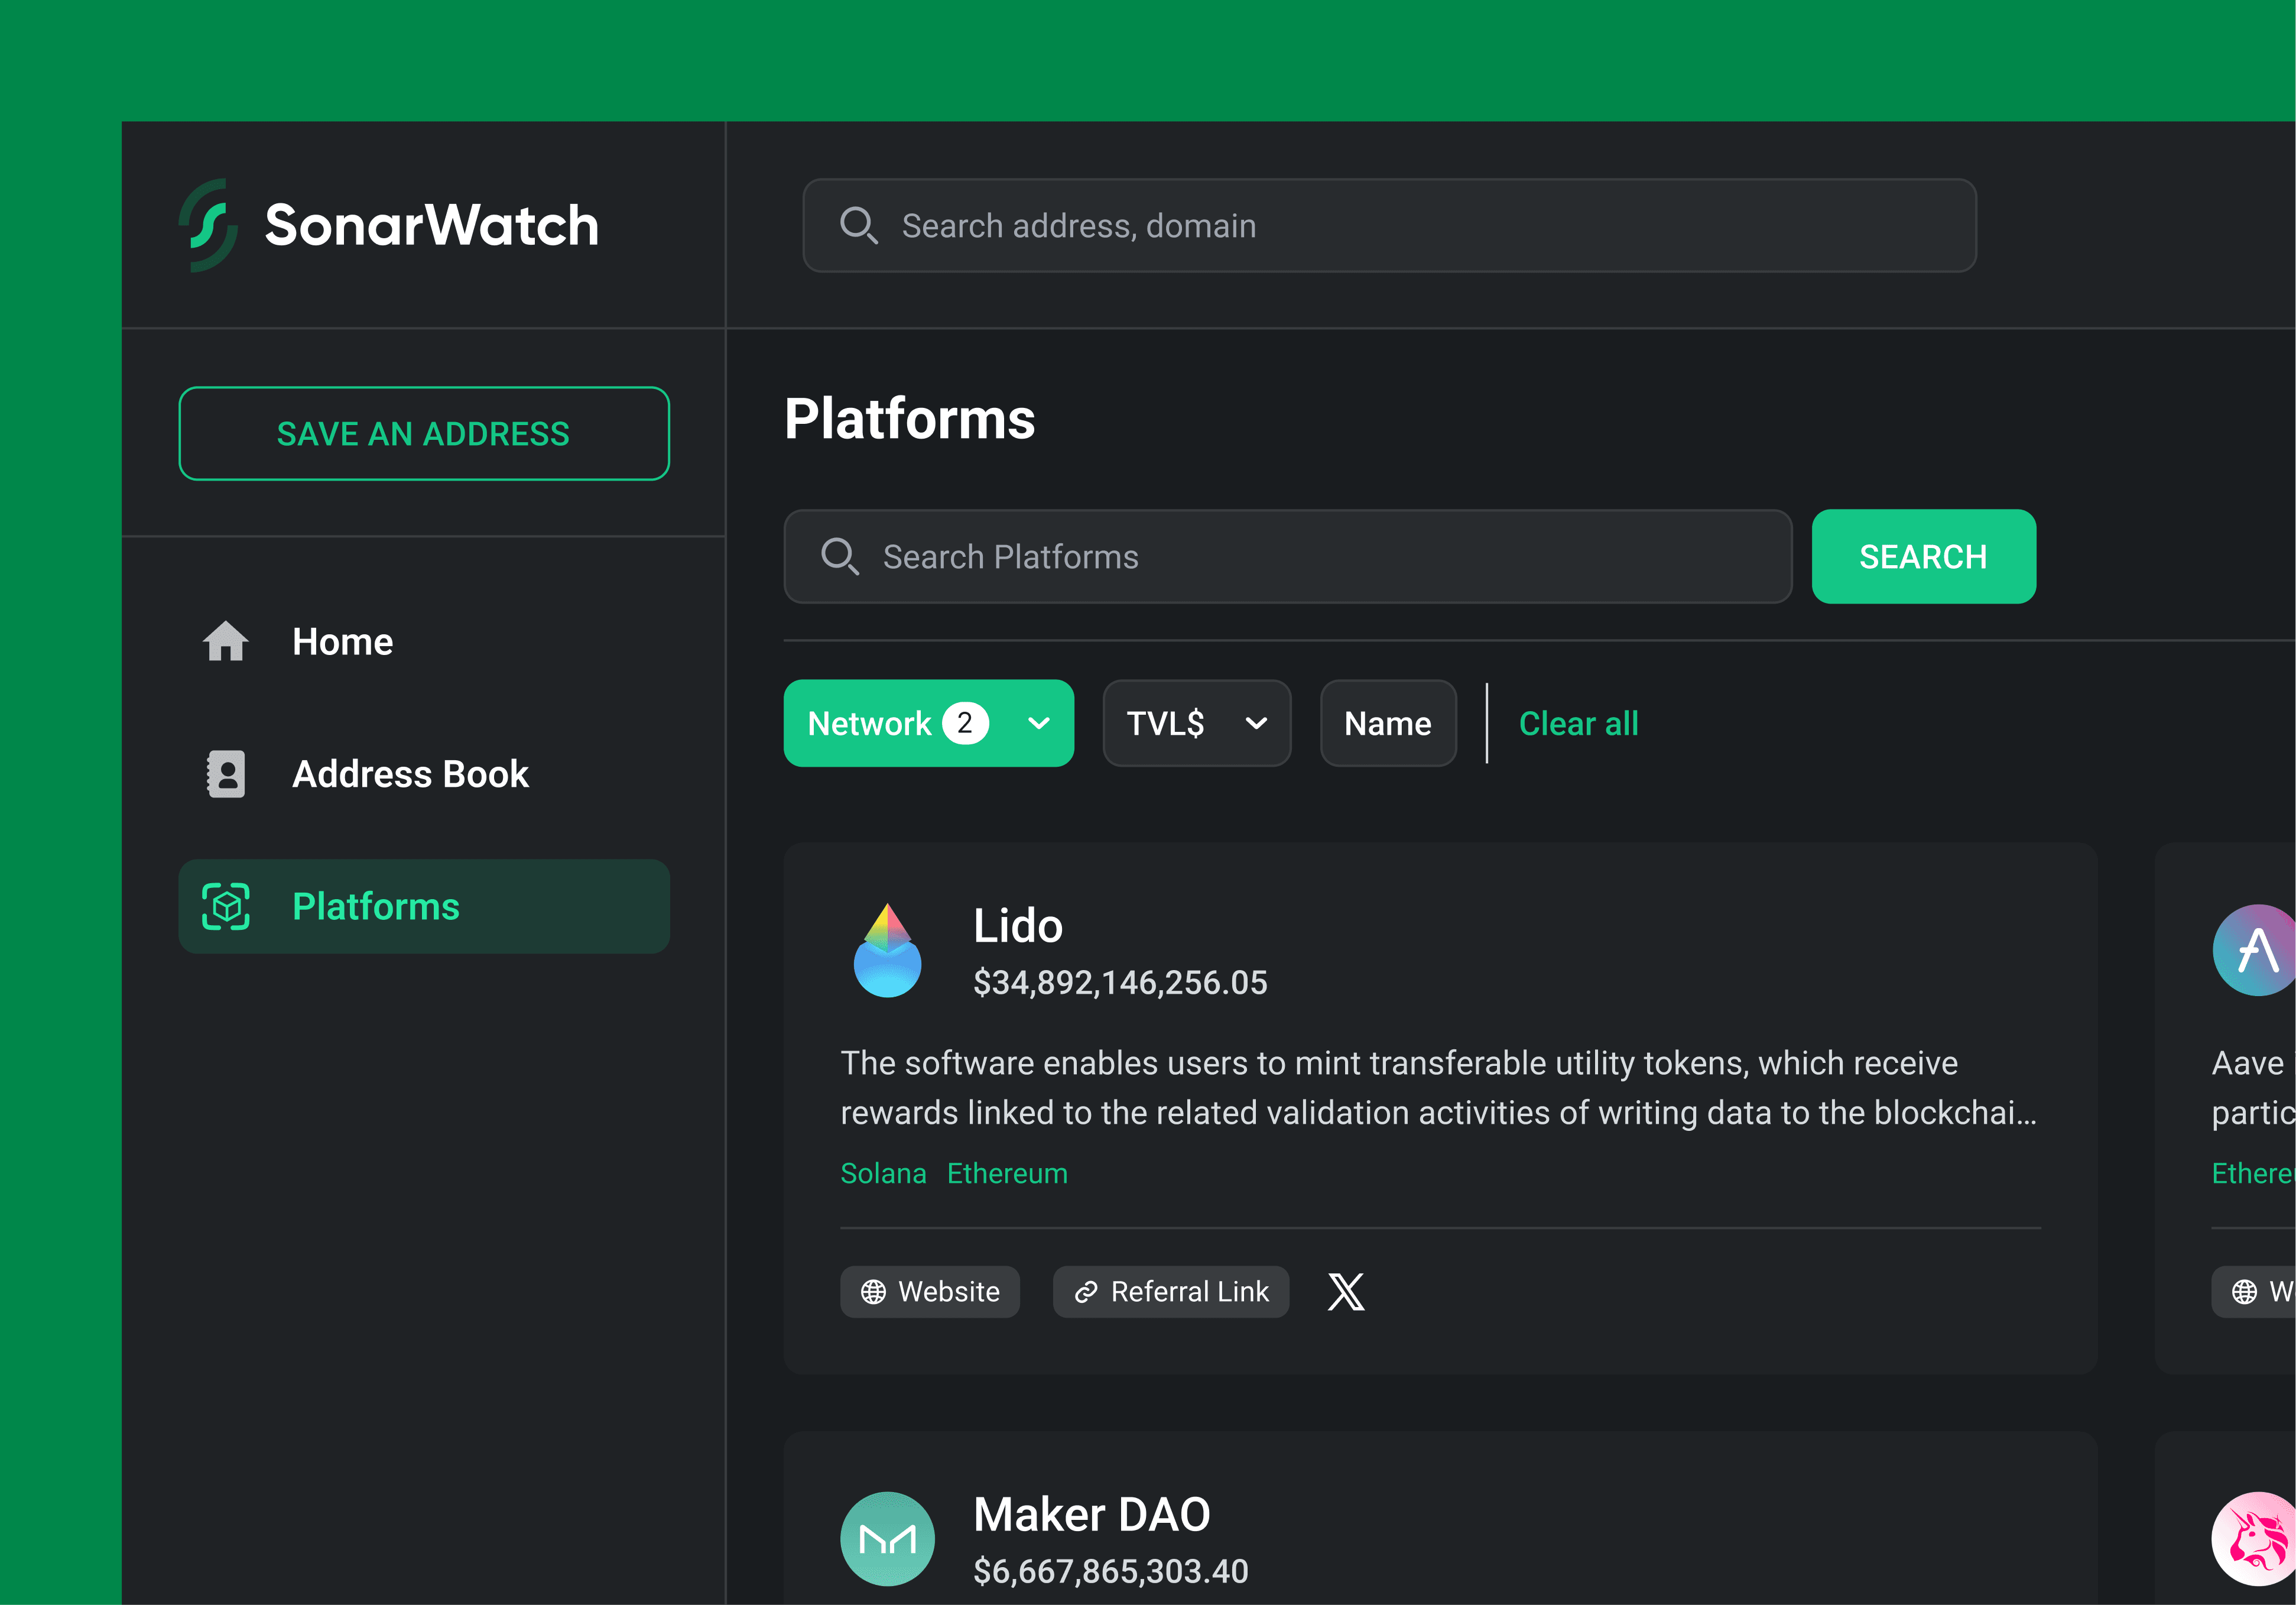Click the green SEARCH button
2296x1605 pixels.
[1923, 557]
